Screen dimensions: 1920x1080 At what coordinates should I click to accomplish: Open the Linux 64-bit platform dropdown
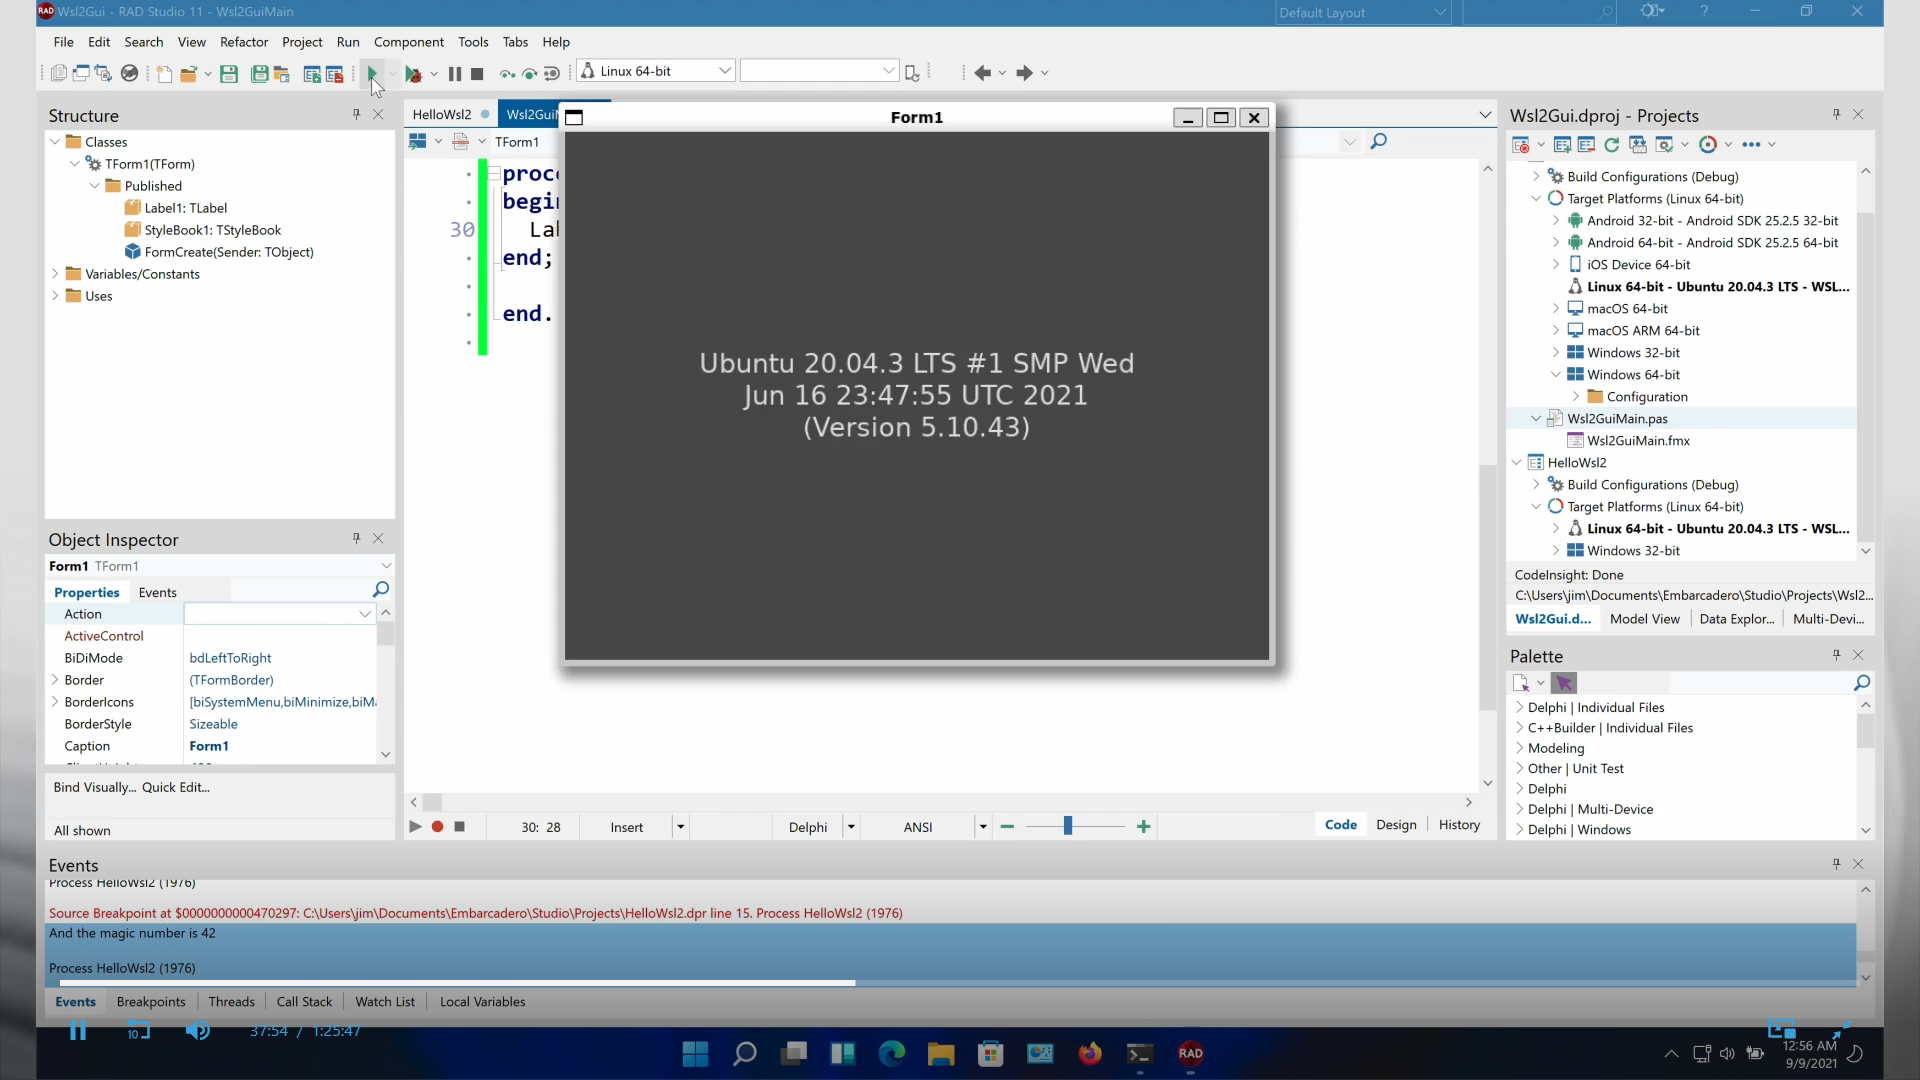pyautogui.click(x=724, y=71)
